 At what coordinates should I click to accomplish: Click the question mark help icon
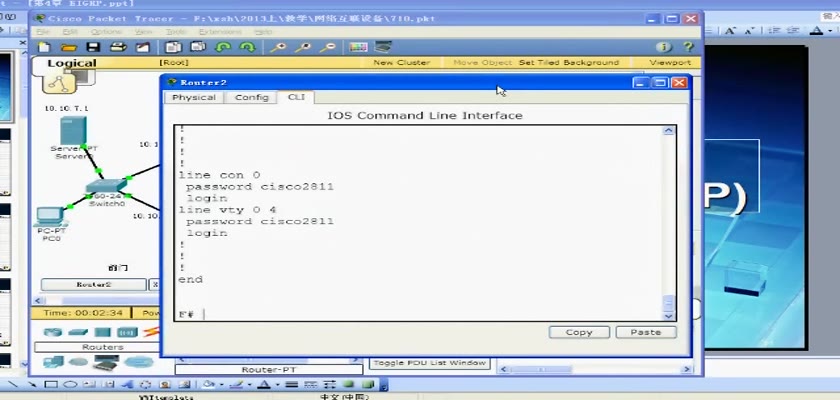(688, 47)
